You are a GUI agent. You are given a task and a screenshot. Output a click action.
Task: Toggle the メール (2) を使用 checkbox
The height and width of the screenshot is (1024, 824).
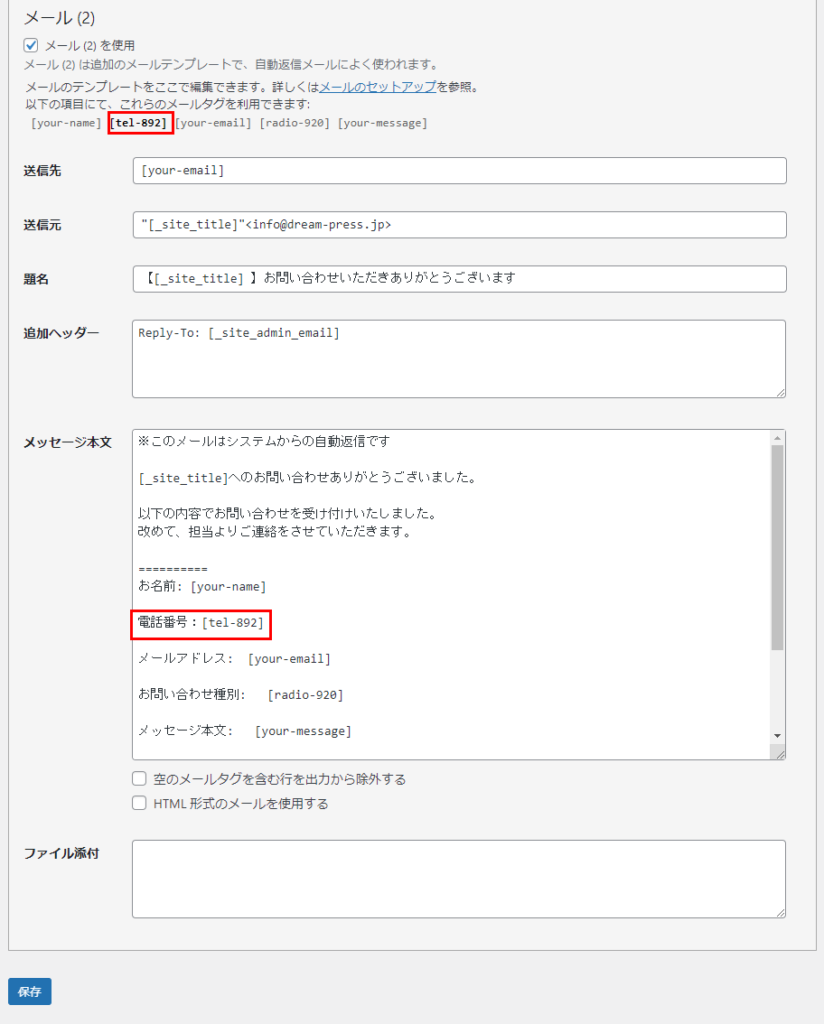(31, 45)
